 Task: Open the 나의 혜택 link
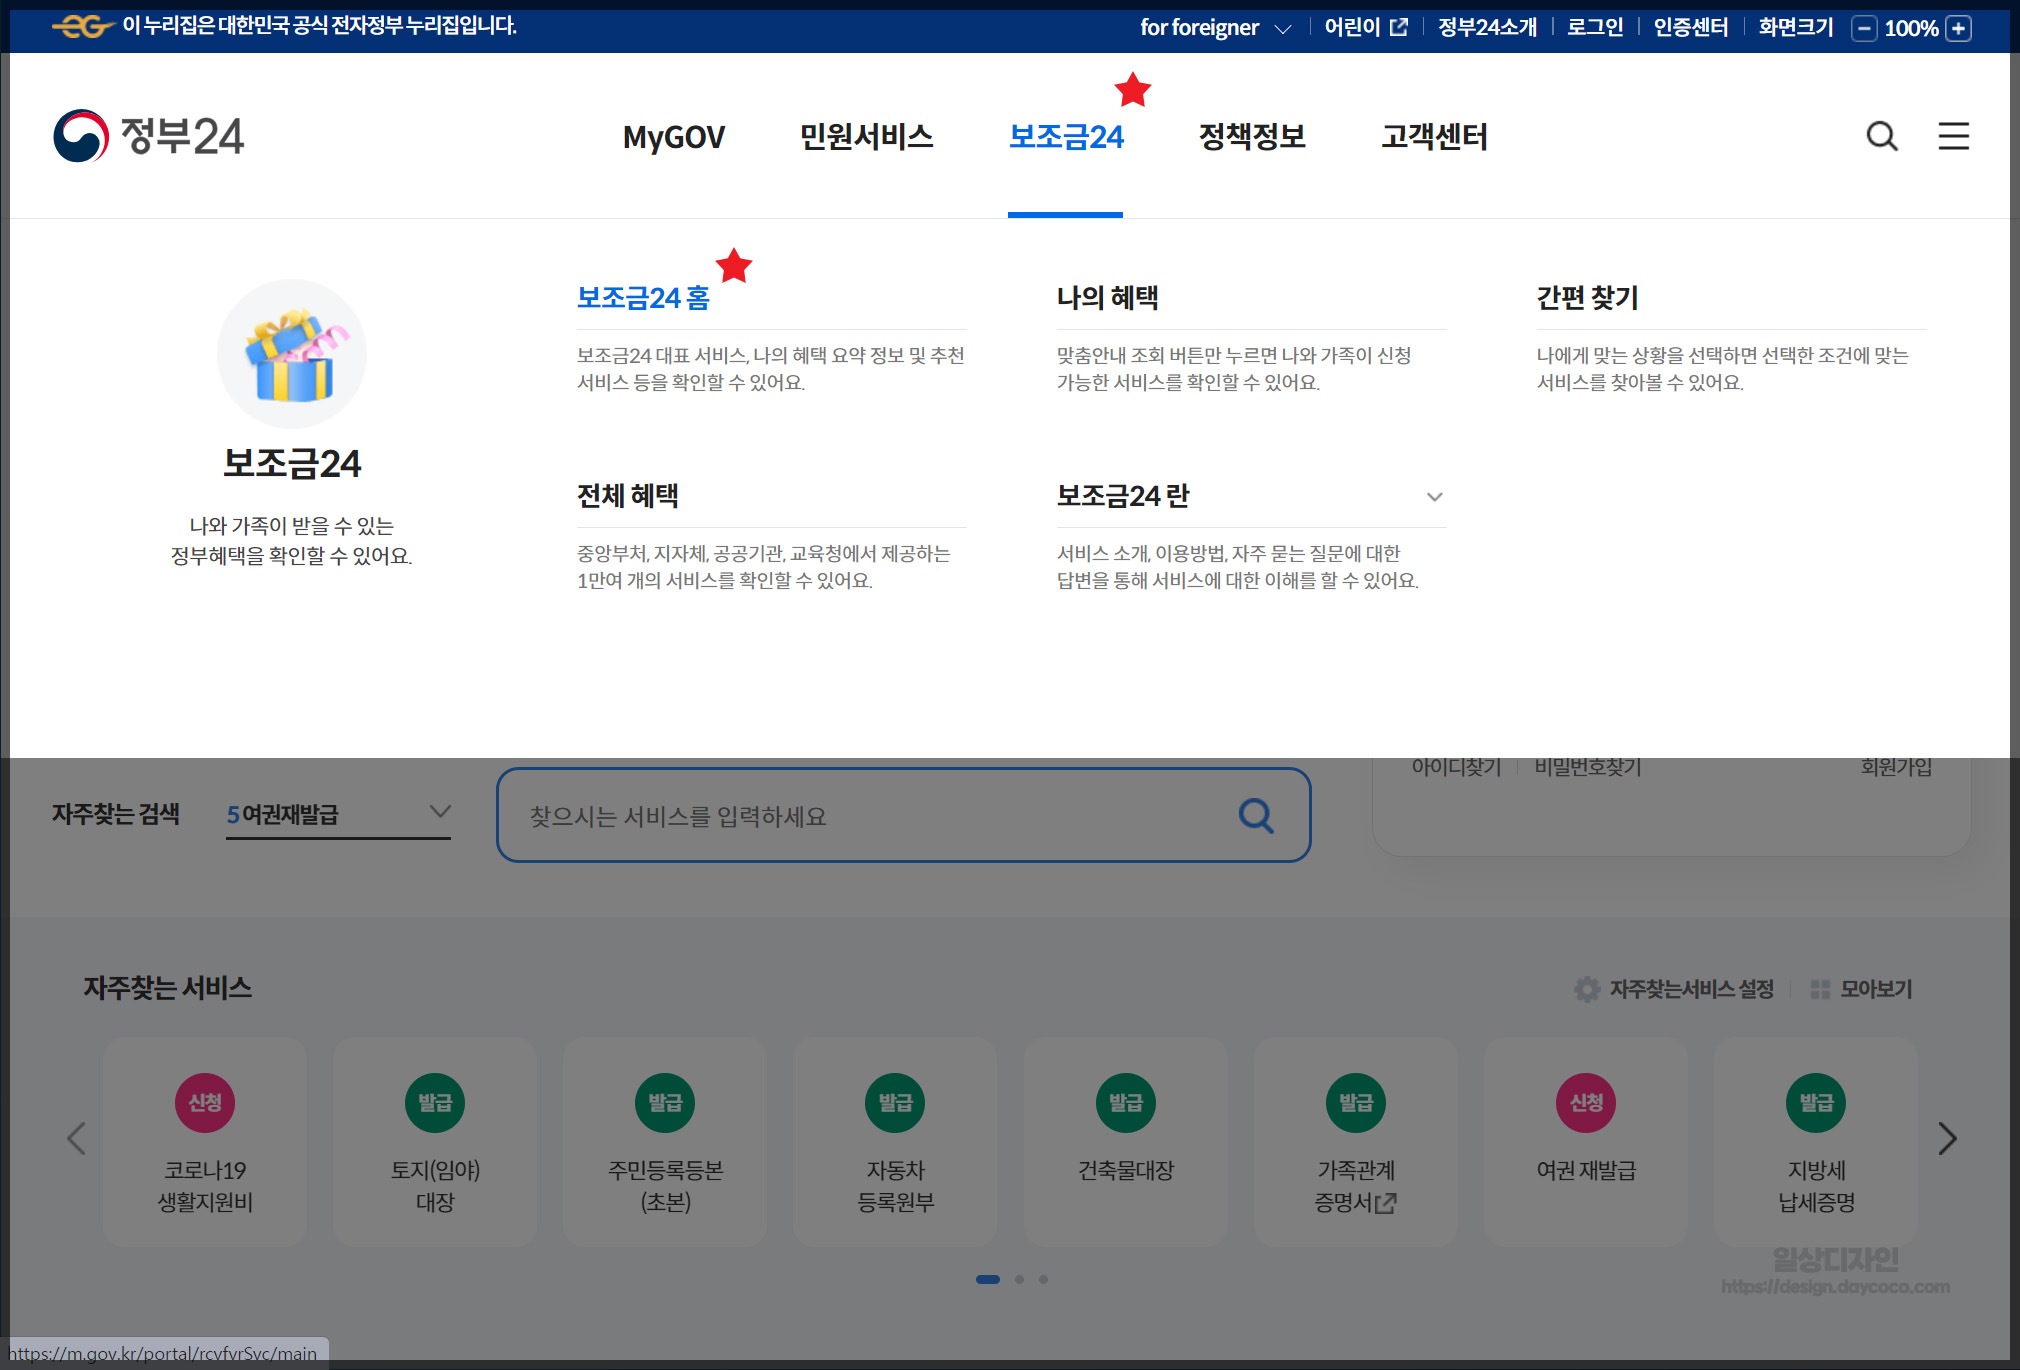pos(1107,298)
